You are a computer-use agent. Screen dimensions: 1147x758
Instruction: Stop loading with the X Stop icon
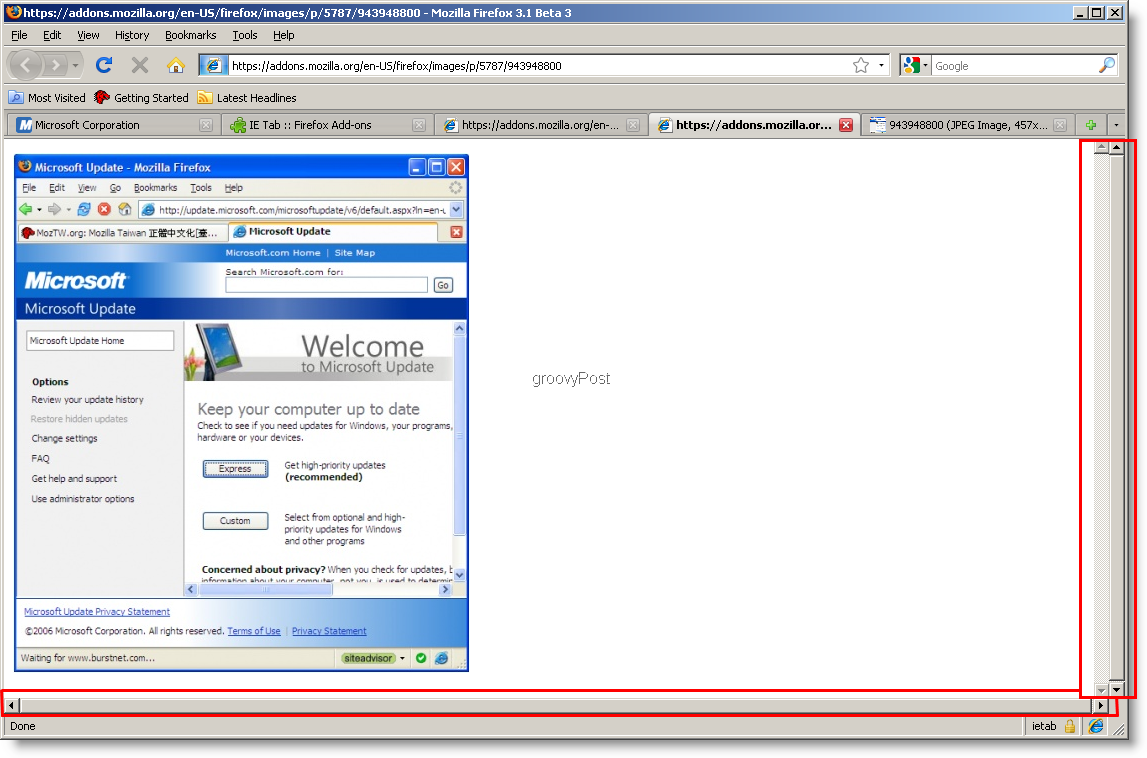(x=140, y=65)
